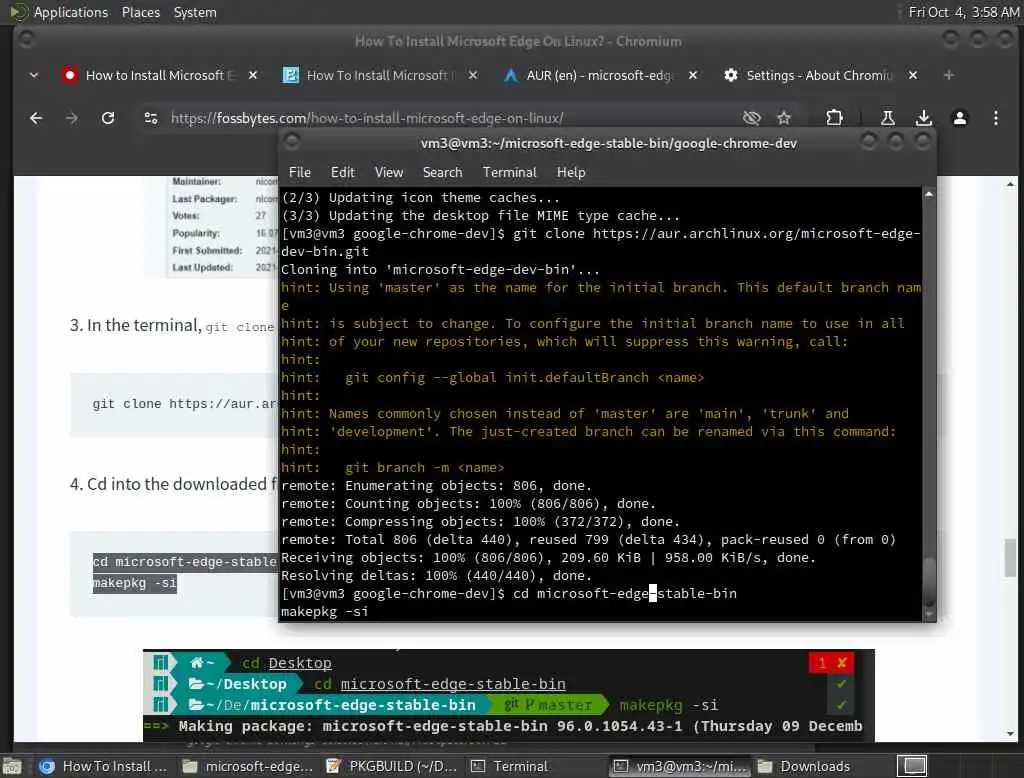Open Chrome Labs flask icon
The image size is (1024, 778).
coord(888,118)
